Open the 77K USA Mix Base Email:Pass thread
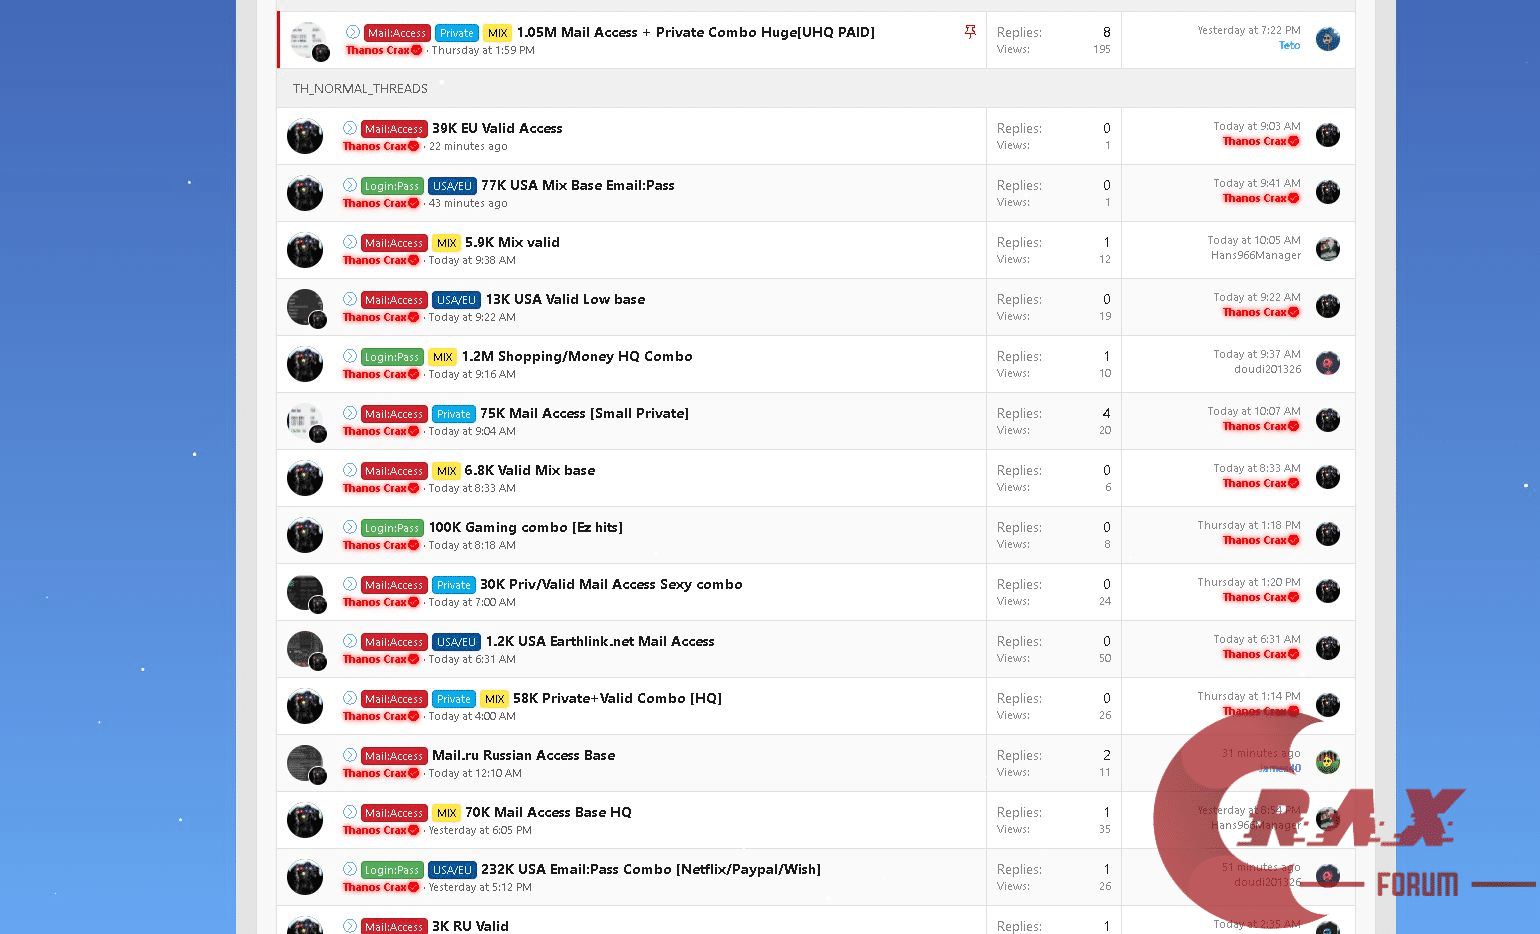 tap(578, 185)
